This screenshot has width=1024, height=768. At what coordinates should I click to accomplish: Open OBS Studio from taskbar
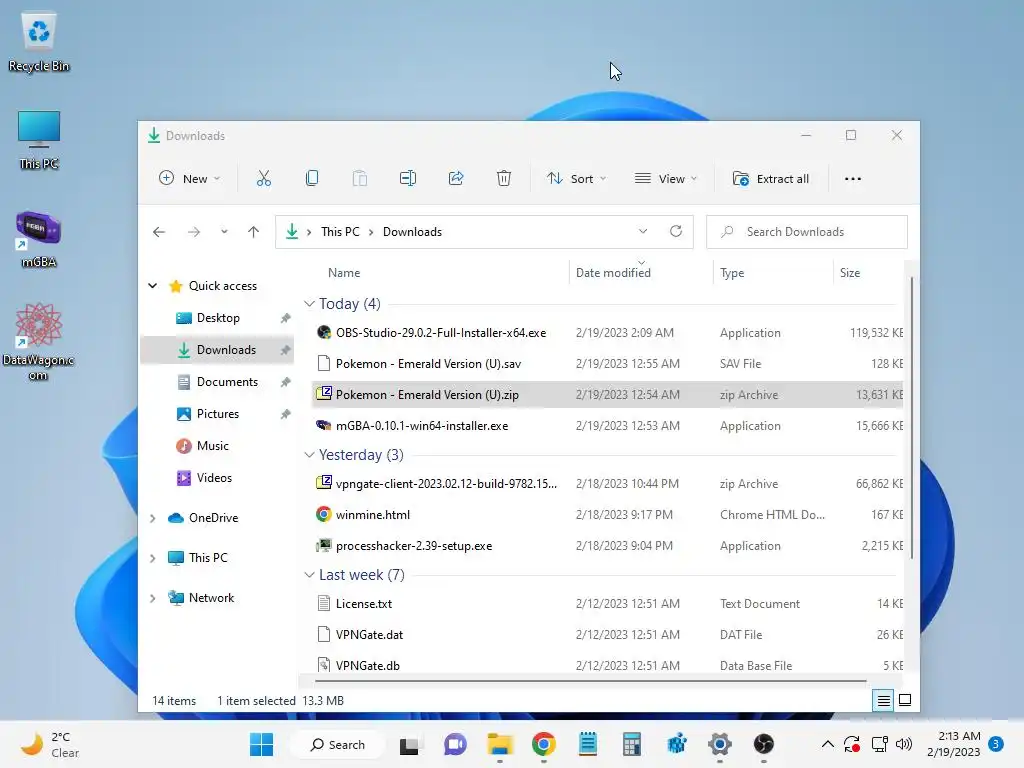763,744
